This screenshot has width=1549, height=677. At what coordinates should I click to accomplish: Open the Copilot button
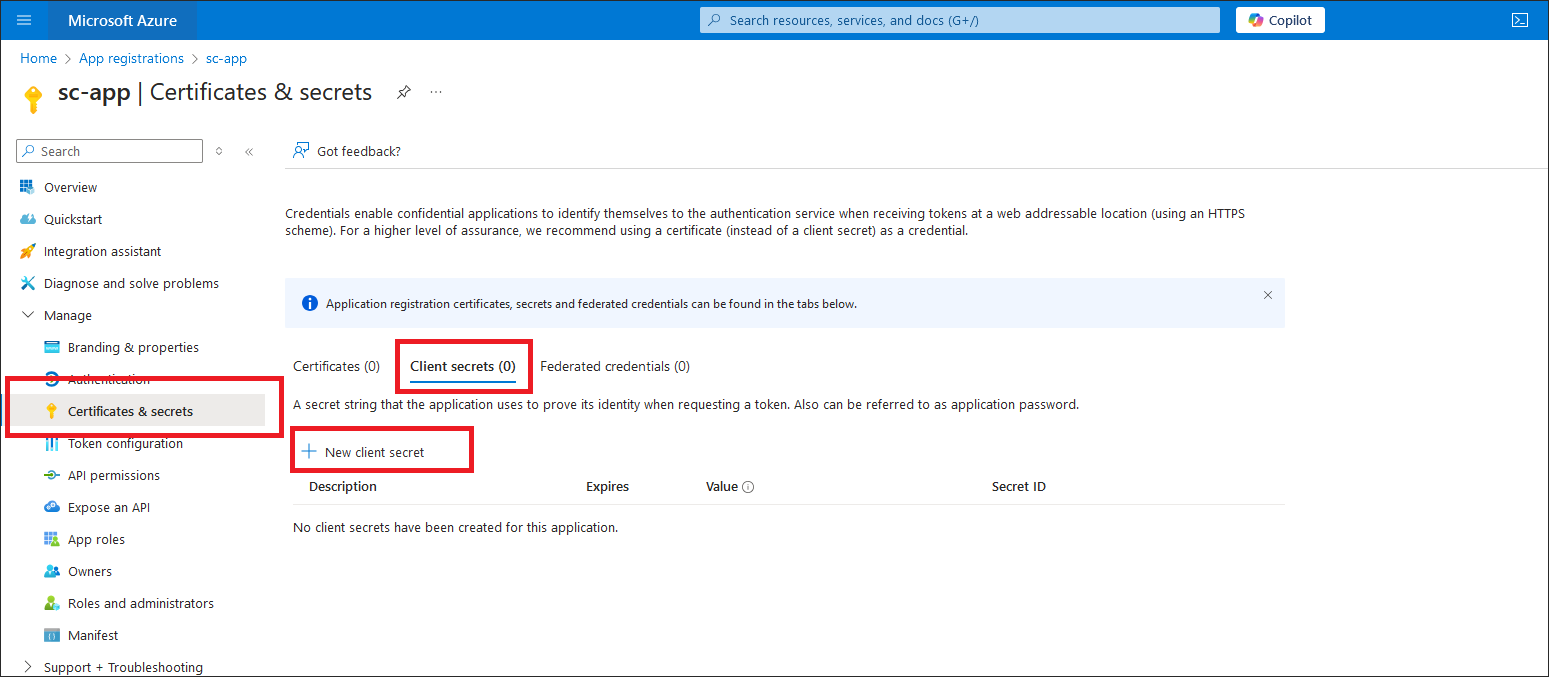[x=1280, y=20]
